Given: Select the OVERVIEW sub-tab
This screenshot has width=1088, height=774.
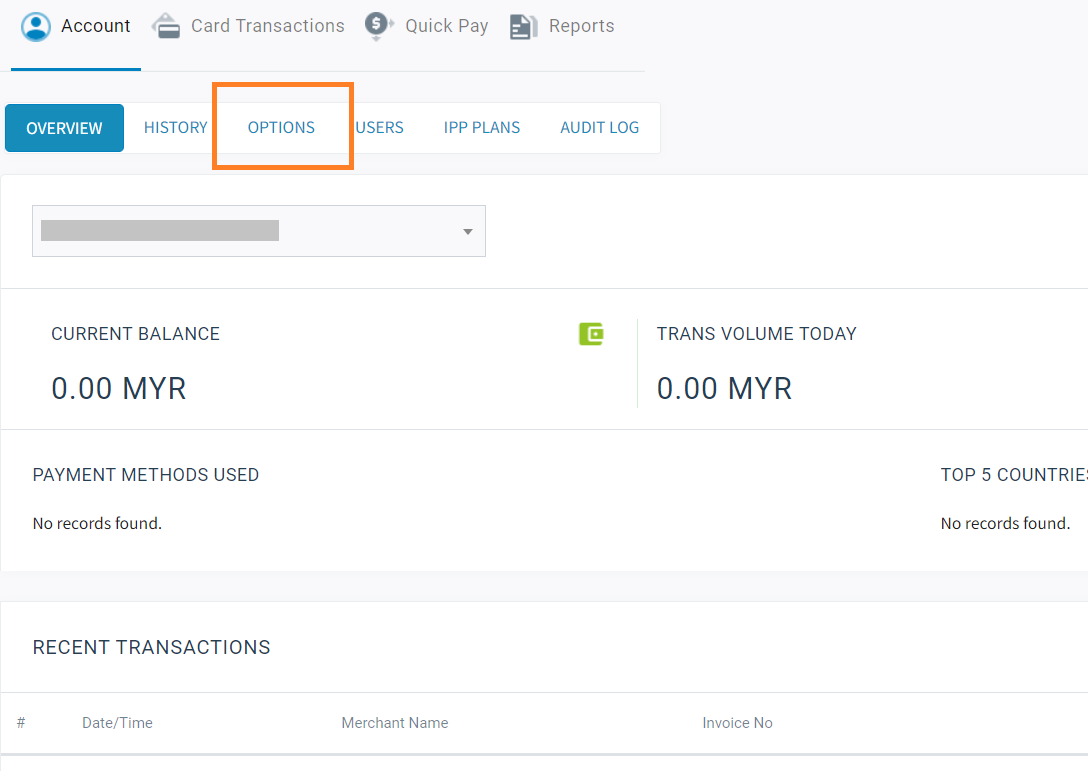Looking at the screenshot, I should pyautogui.click(x=65, y=128).
